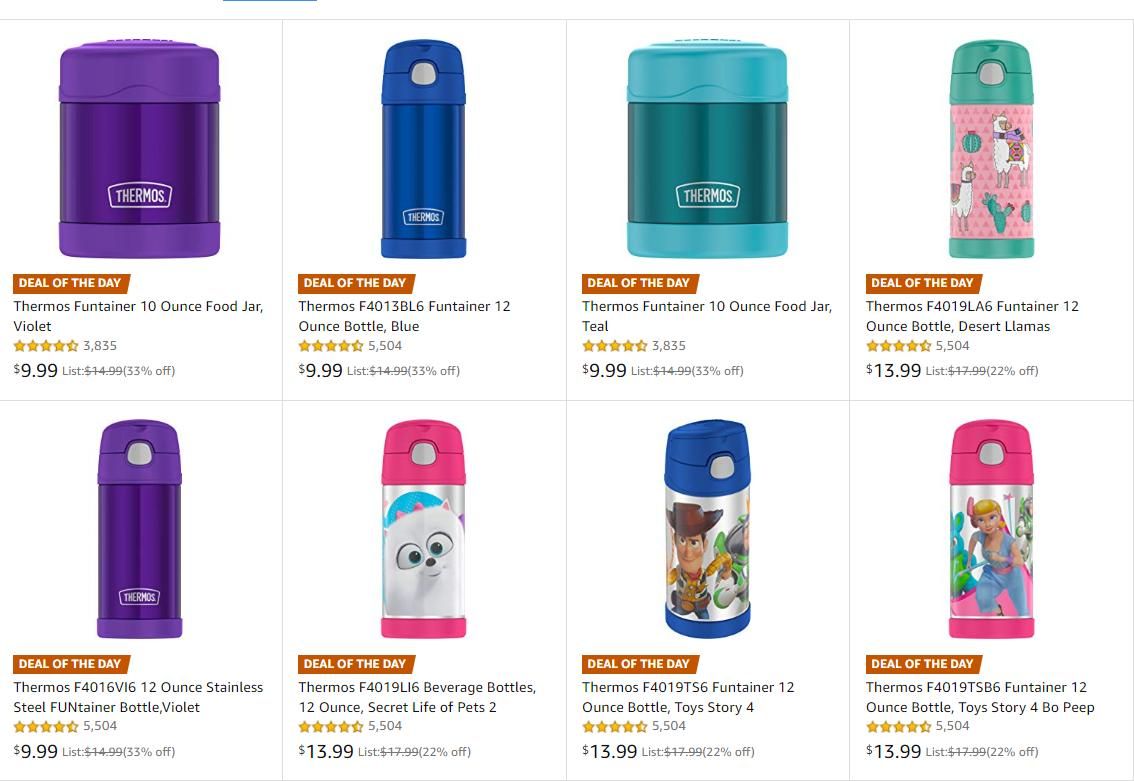The image size is (1134, 781).
Task: Open the teal Thermos food jar image
Action: [707, 149]
